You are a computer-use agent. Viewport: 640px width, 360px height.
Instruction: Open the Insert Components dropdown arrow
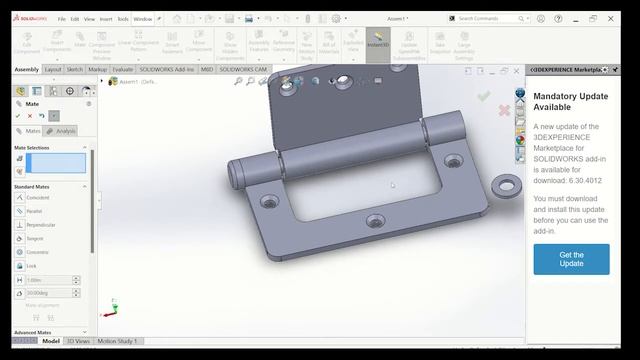coord(57,60)
